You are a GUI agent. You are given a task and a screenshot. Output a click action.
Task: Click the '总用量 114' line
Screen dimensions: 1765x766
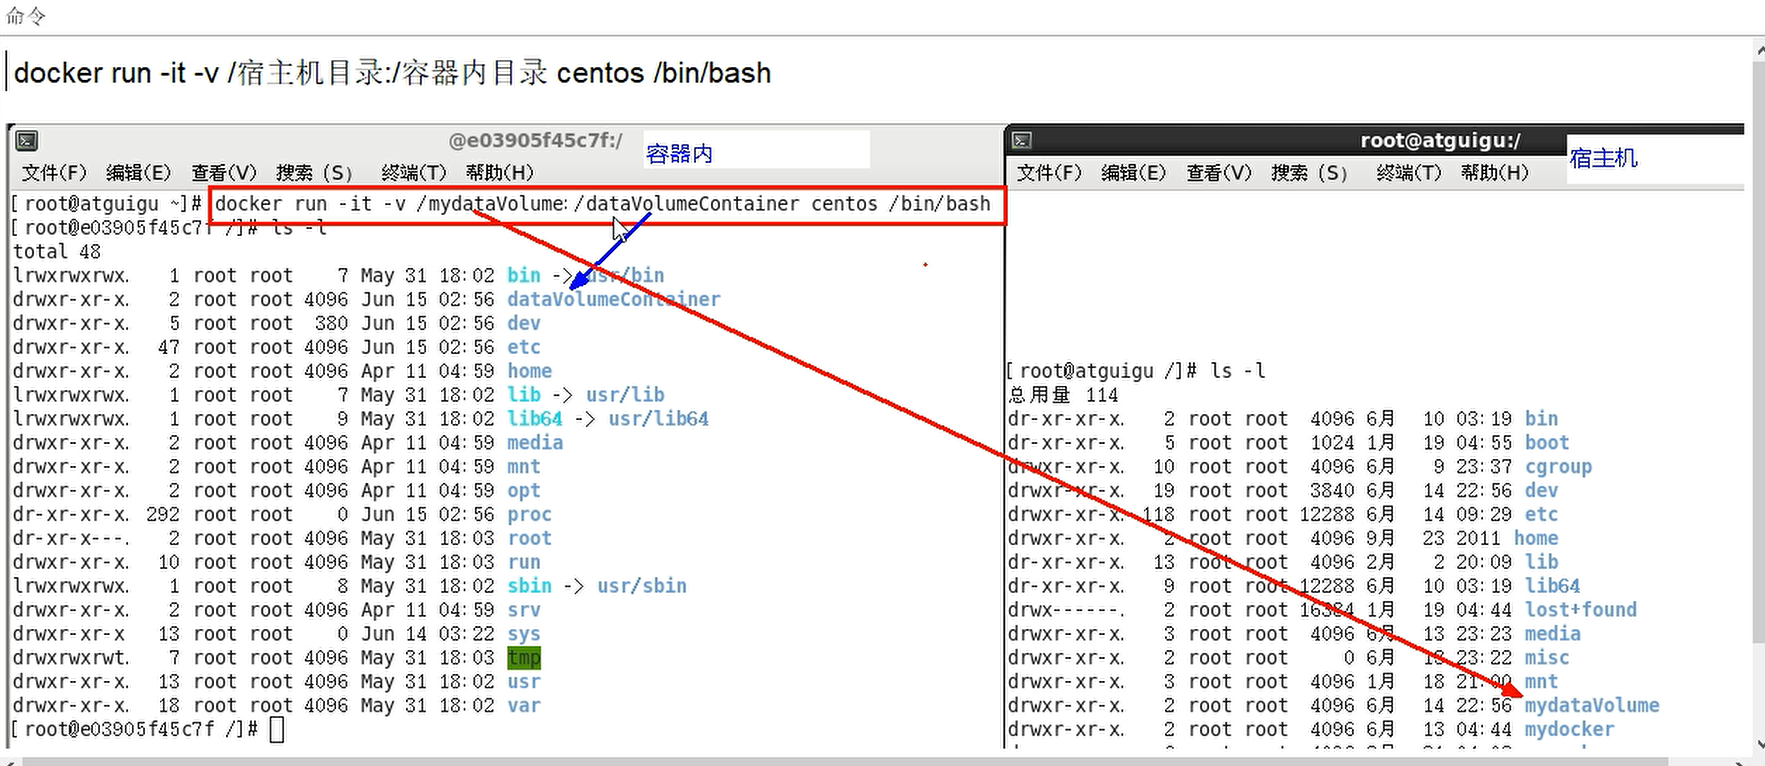coord(1063,395)
